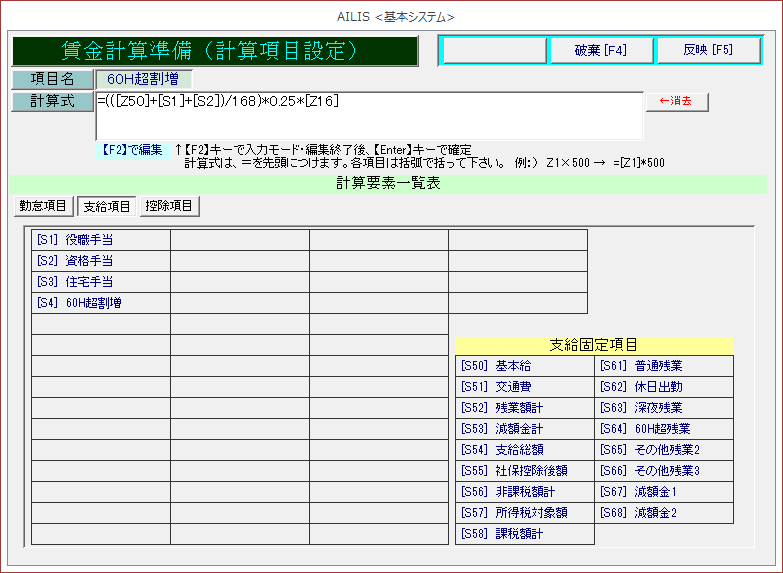
Task: Click the 破棄 [F4] discard button
Action: 601,50
